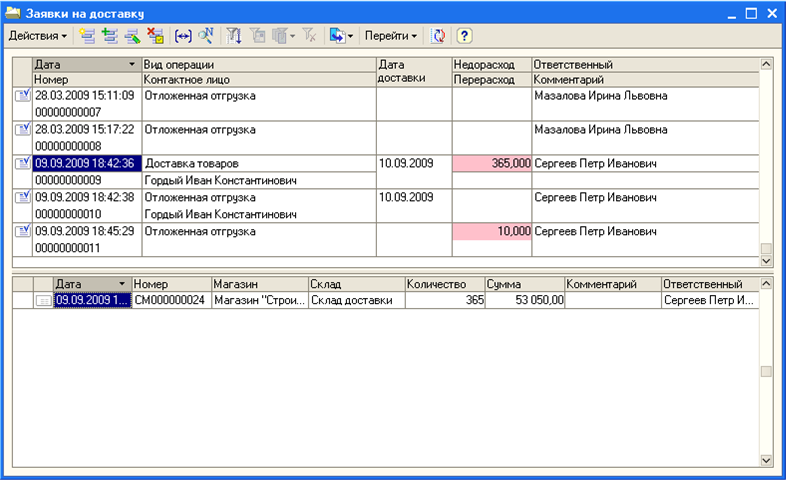
Task: Open the Действия dropdown menu
Action: pos(38,36)
